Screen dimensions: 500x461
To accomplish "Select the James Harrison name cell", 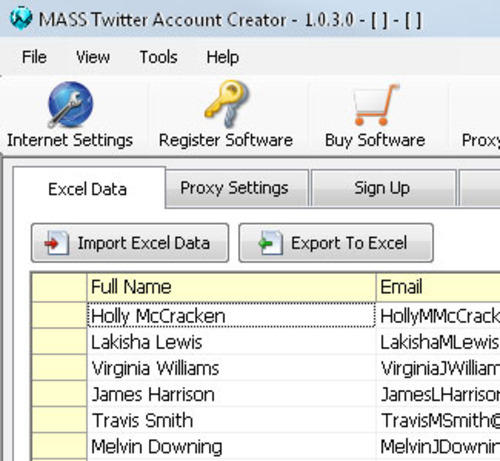I will tap(231, 394).
